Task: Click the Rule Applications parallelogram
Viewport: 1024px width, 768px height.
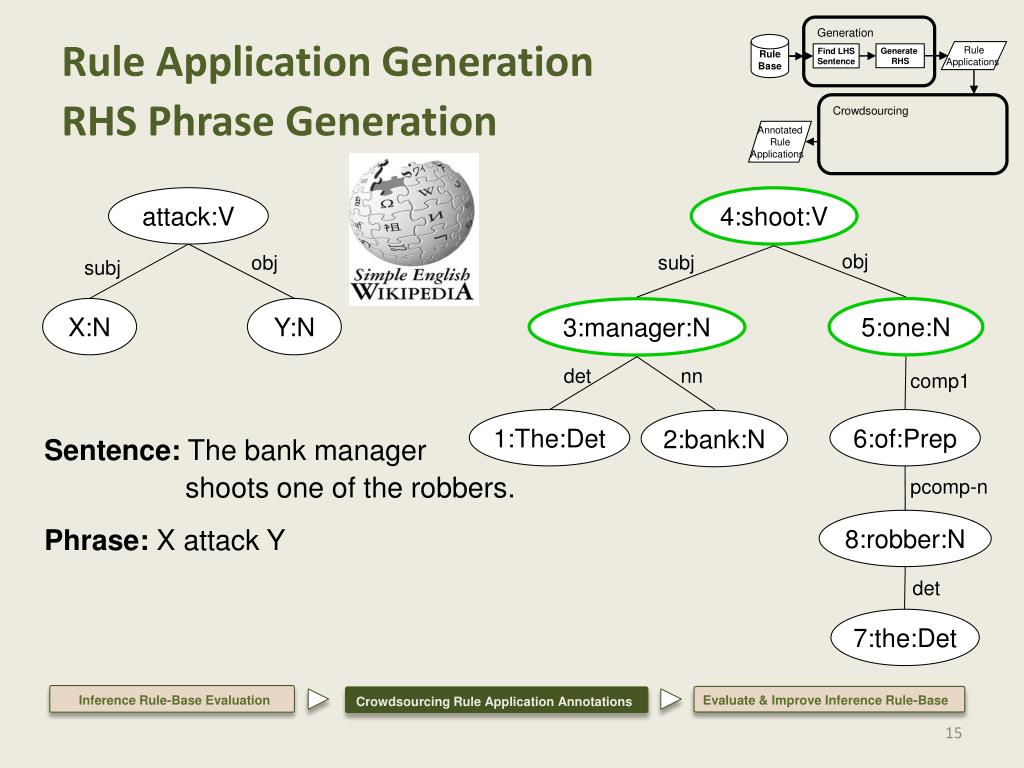Action: [x=973, y=56]
